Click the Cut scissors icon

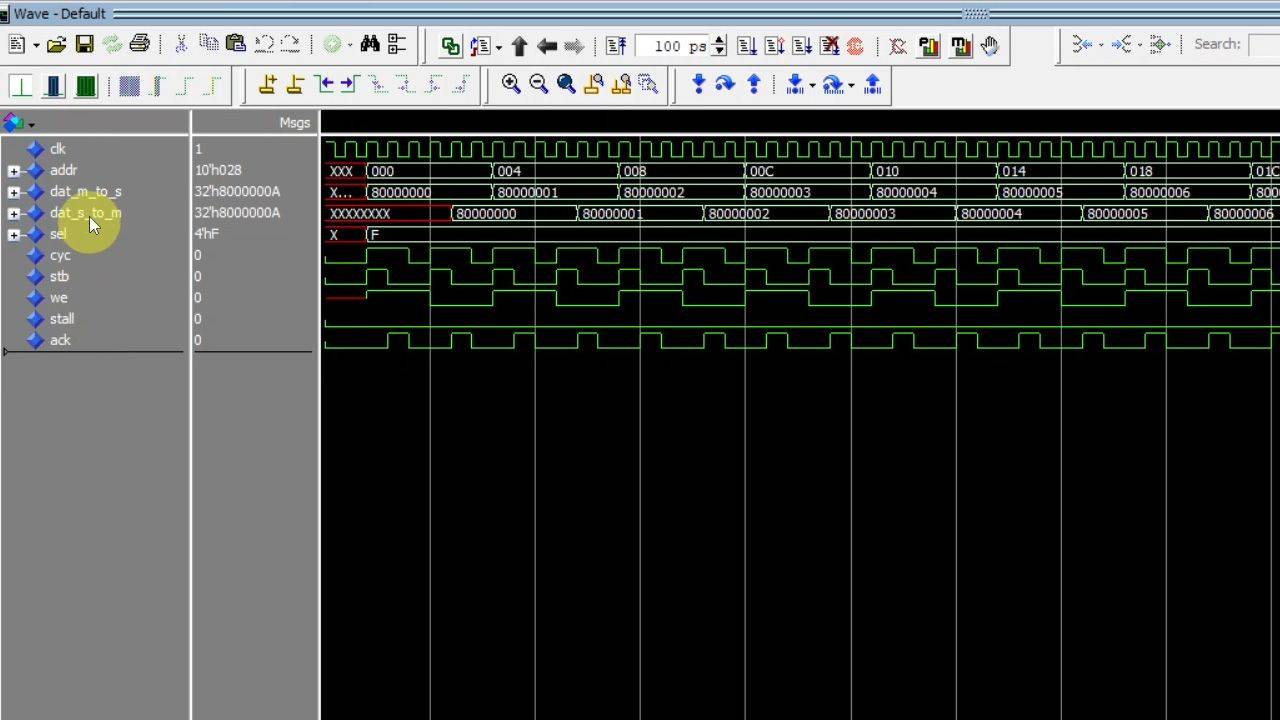[x=181, y=44]
